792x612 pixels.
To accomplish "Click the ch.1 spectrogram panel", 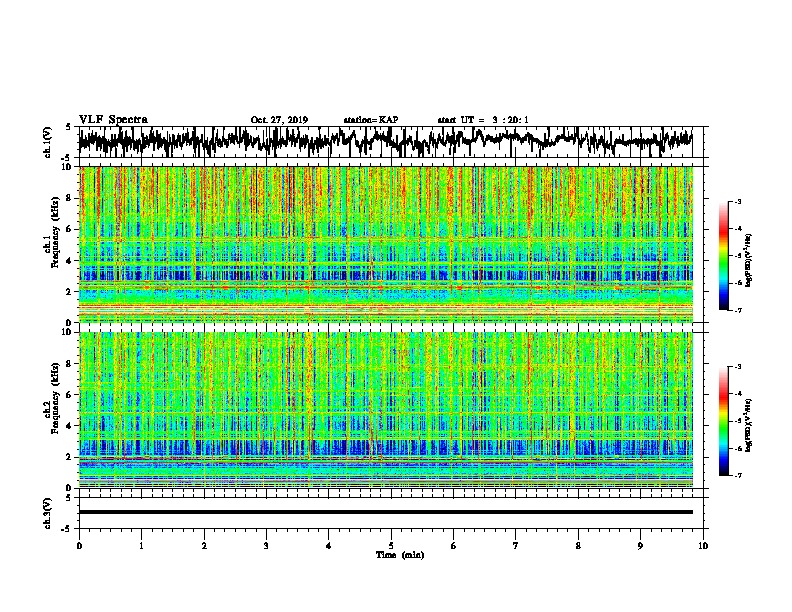I will click(x=386, y=244).
